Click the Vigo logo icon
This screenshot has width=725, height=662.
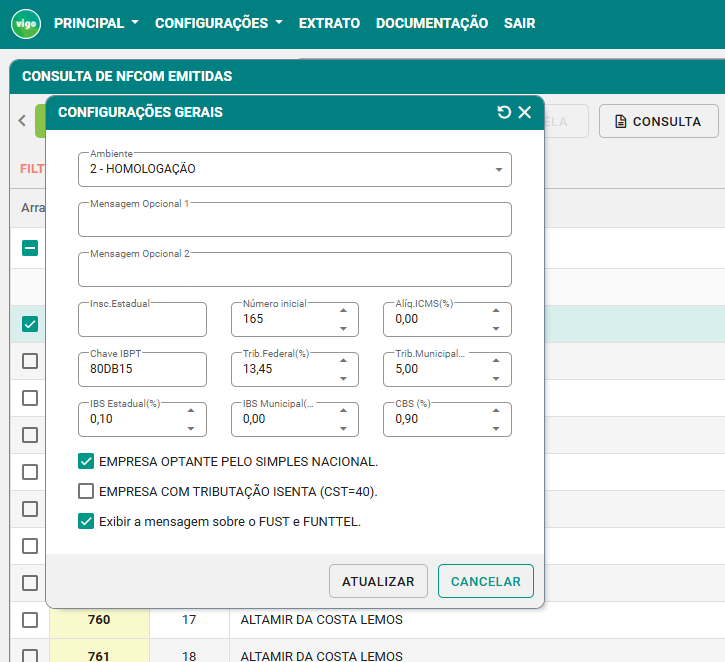tap(25, 23)
